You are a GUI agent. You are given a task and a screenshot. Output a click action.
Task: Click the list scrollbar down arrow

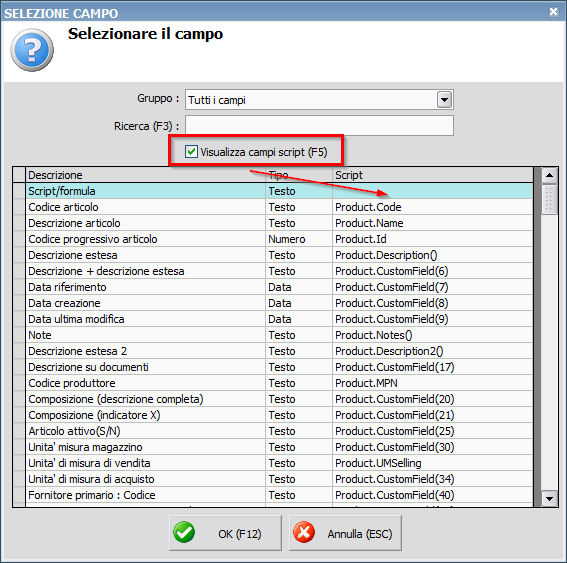(549, 499)
